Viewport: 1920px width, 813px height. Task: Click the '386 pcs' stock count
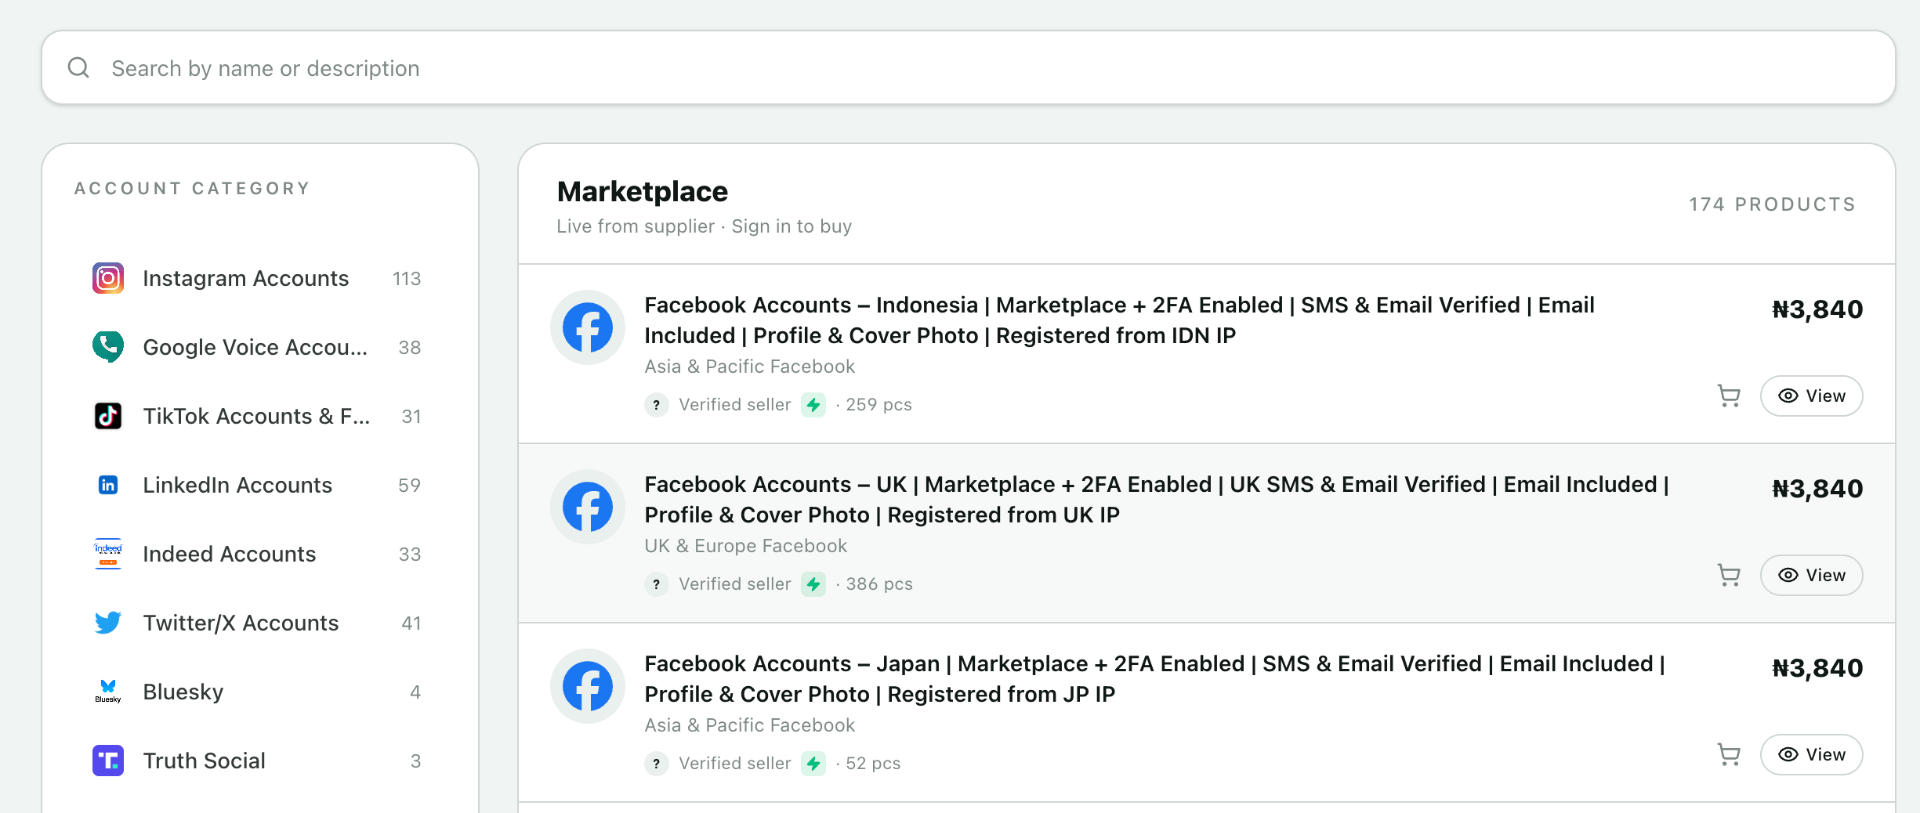[x=879, y=584]
